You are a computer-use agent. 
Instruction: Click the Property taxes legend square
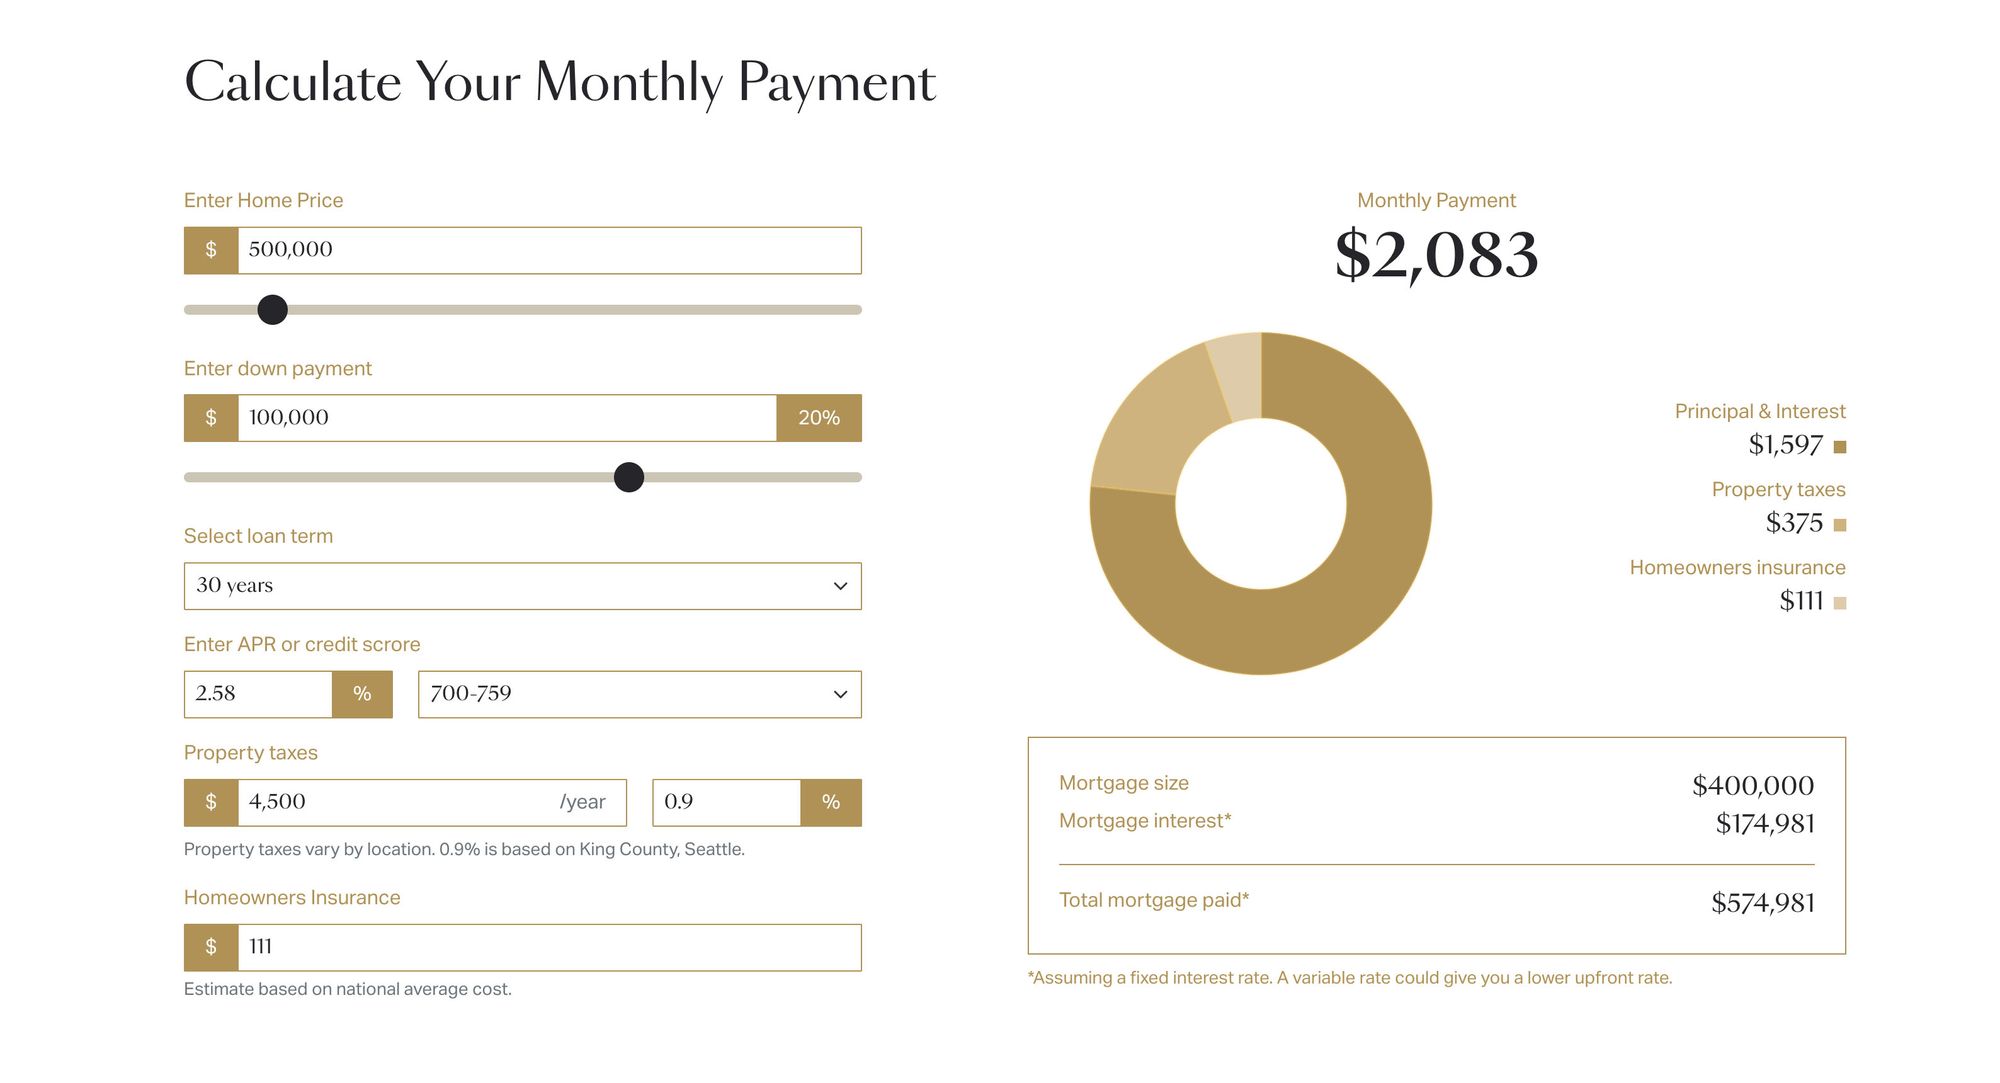(x=1840, y=525)
